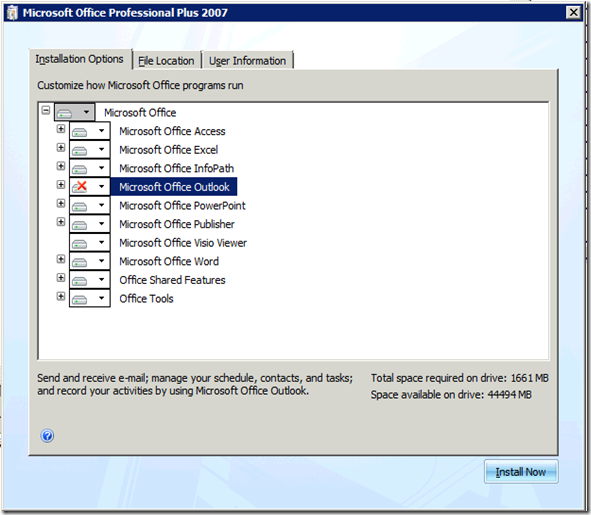Open not-available dropdown for Microsoft Office Outlook
591x515 pixels.
pyautogui.click(x=90, y=186)
